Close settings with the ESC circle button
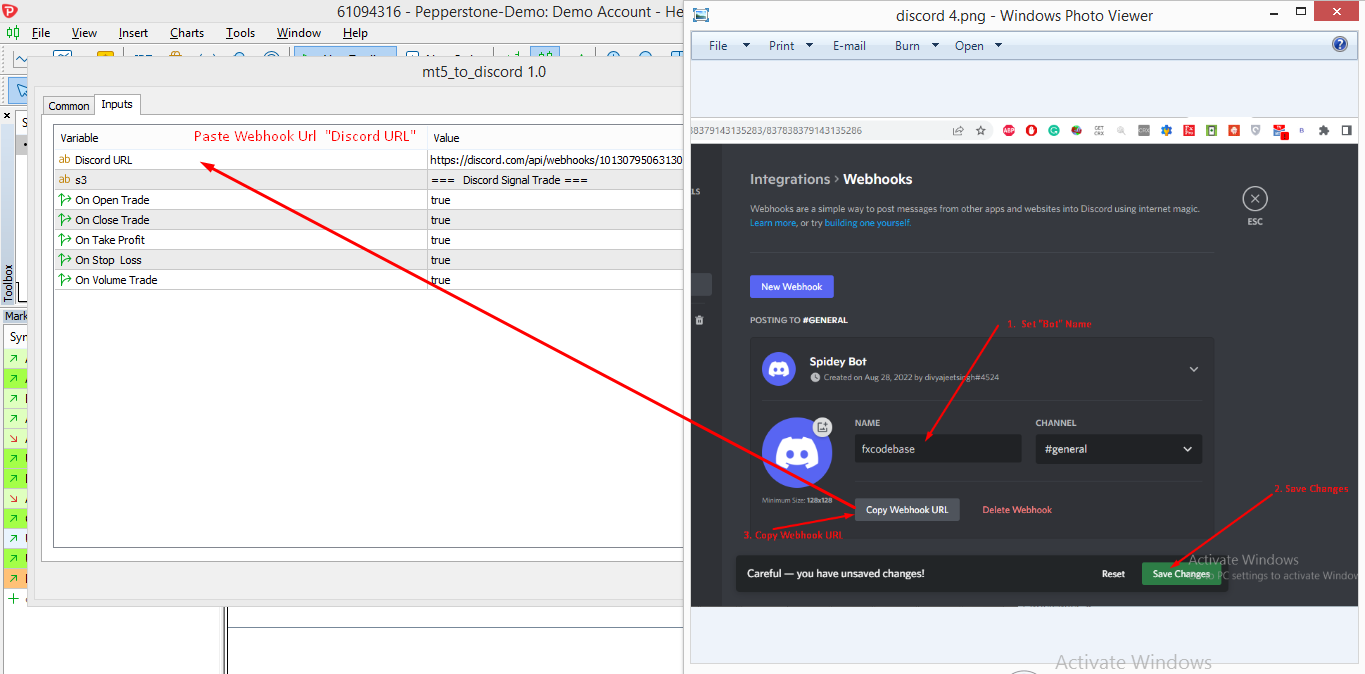Screen dimensions: 1365x674 [1254, 198]
